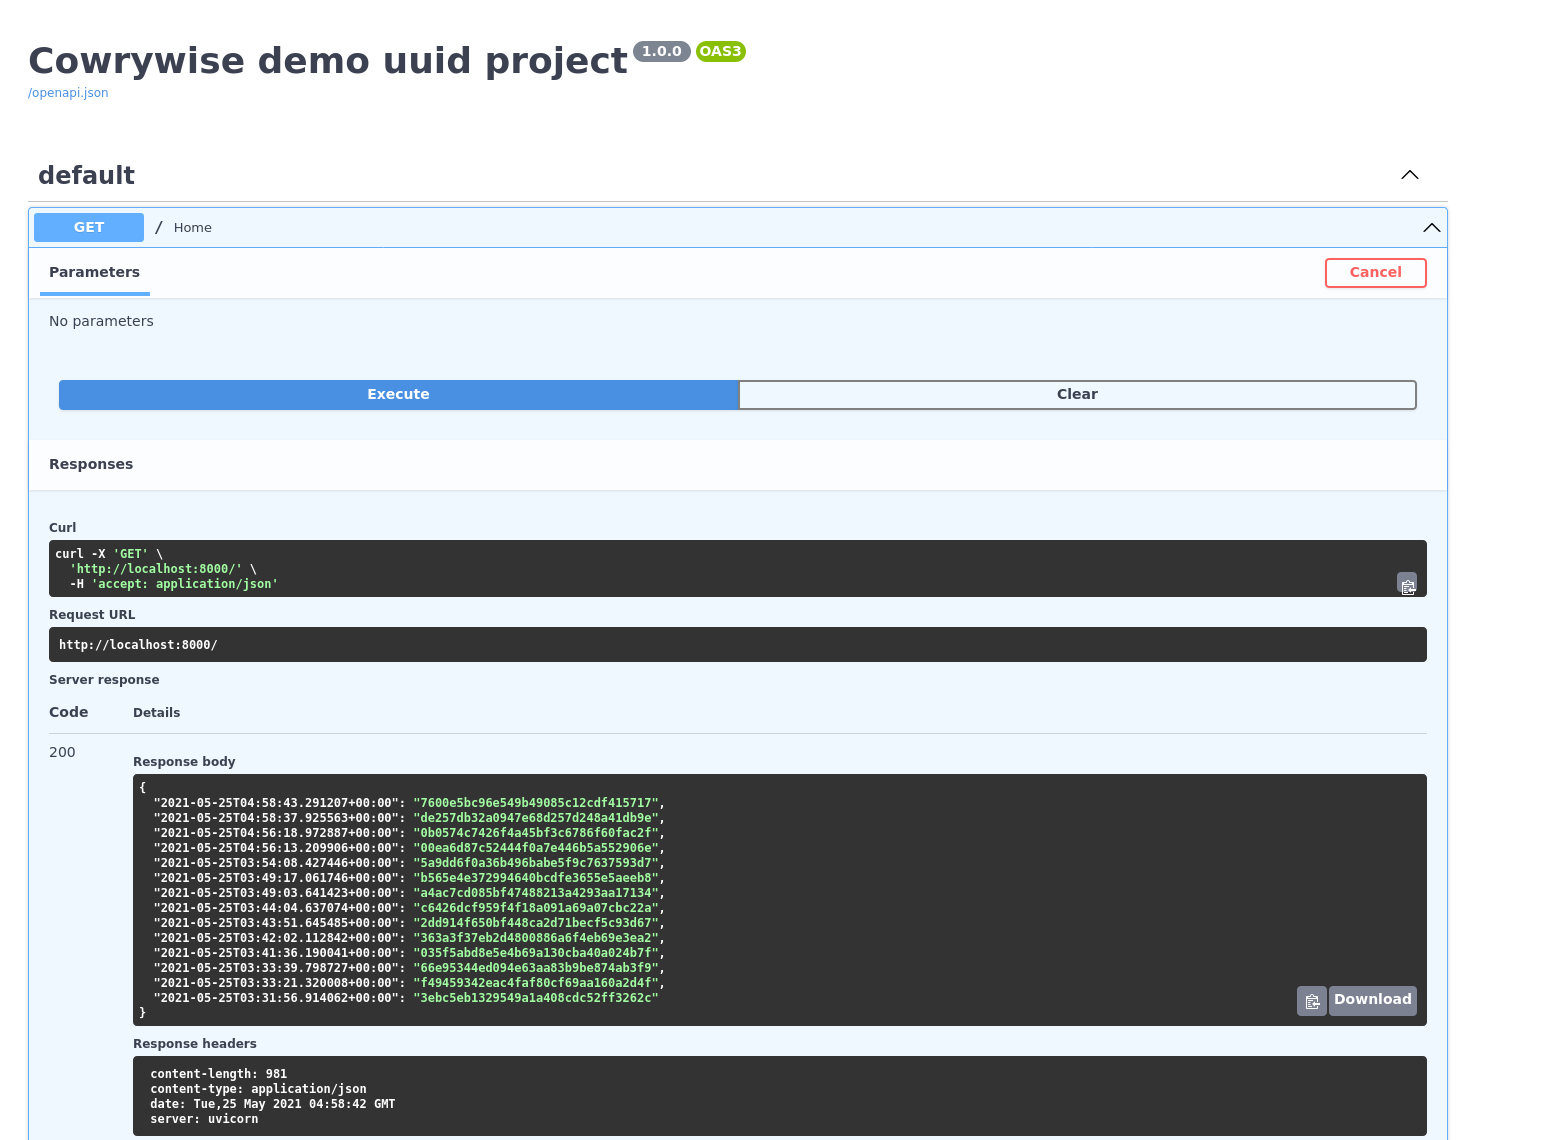
Task: Click the Cowrywise demo uuid project title
Action: click(328, 61)
